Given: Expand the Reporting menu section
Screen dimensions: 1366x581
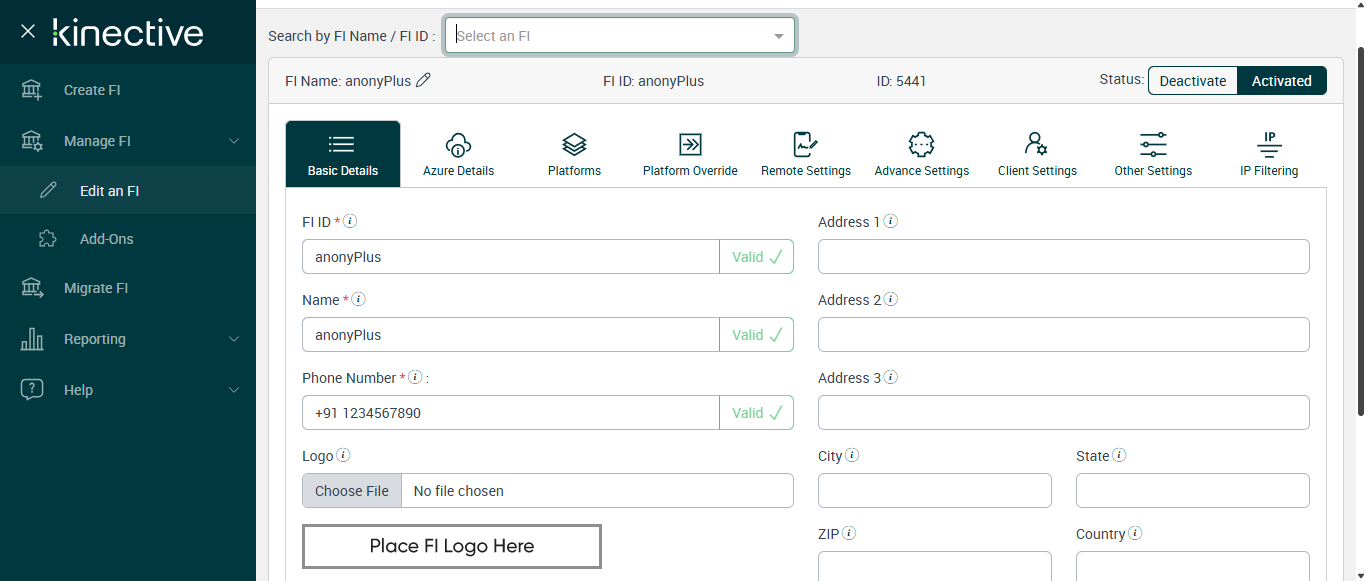Looking at the screenshot, I should (x=234, y=339).
